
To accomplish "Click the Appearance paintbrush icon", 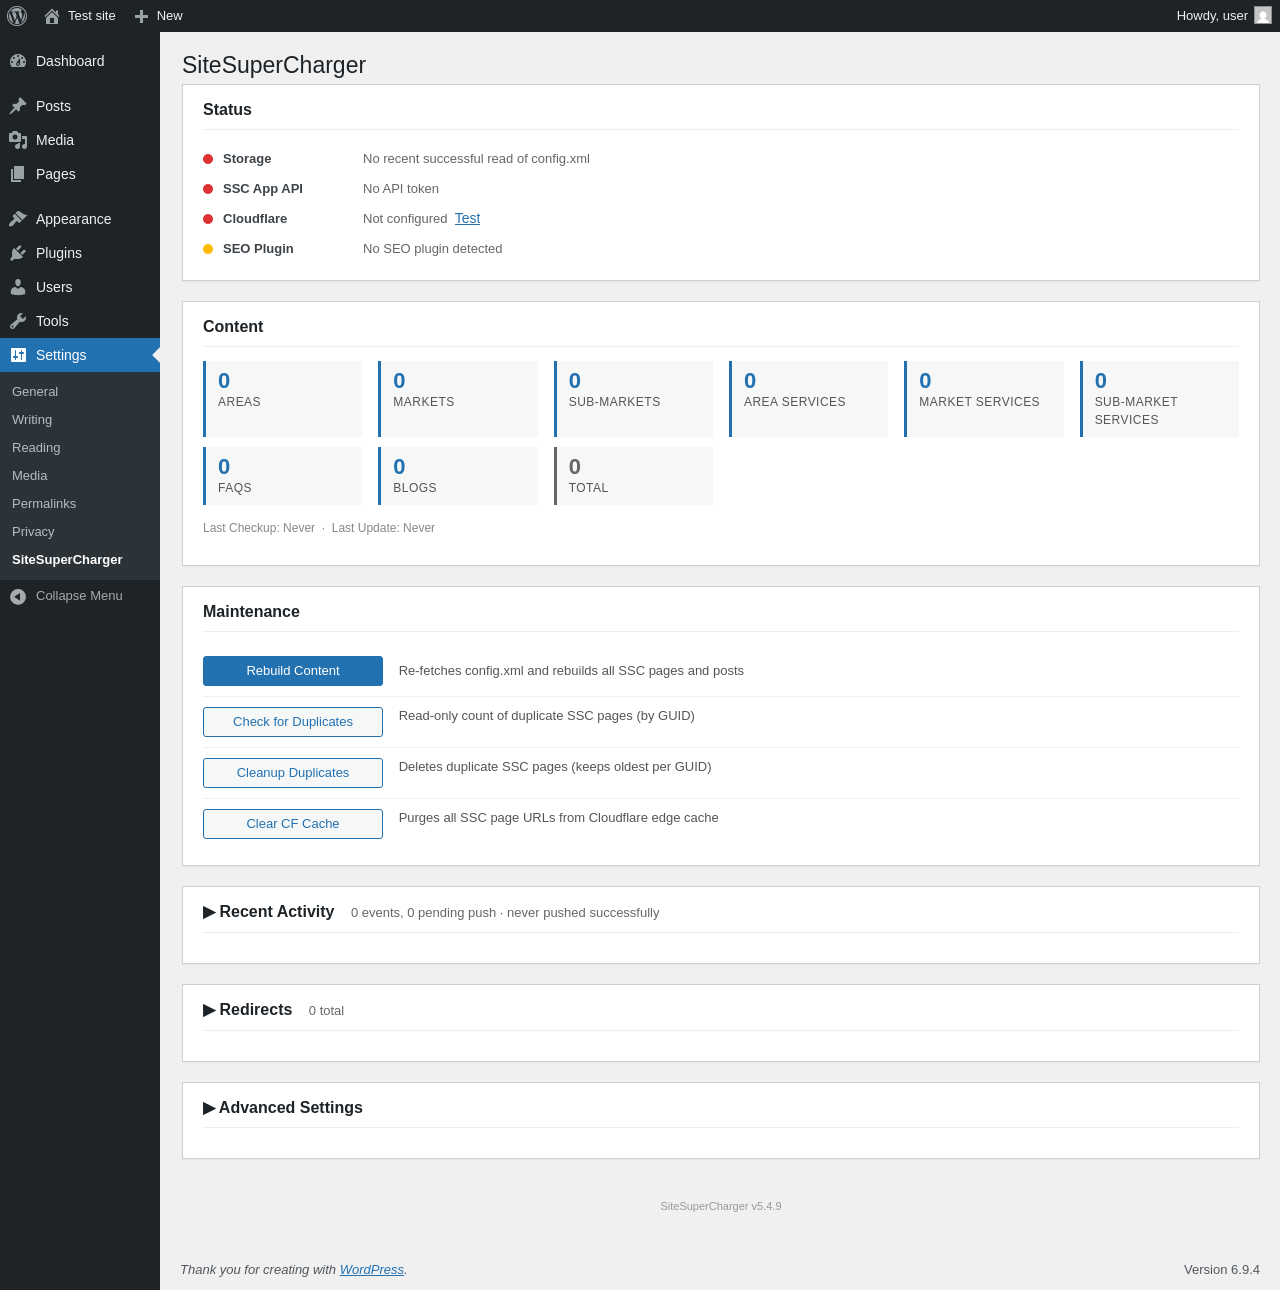I will (18, 219).
